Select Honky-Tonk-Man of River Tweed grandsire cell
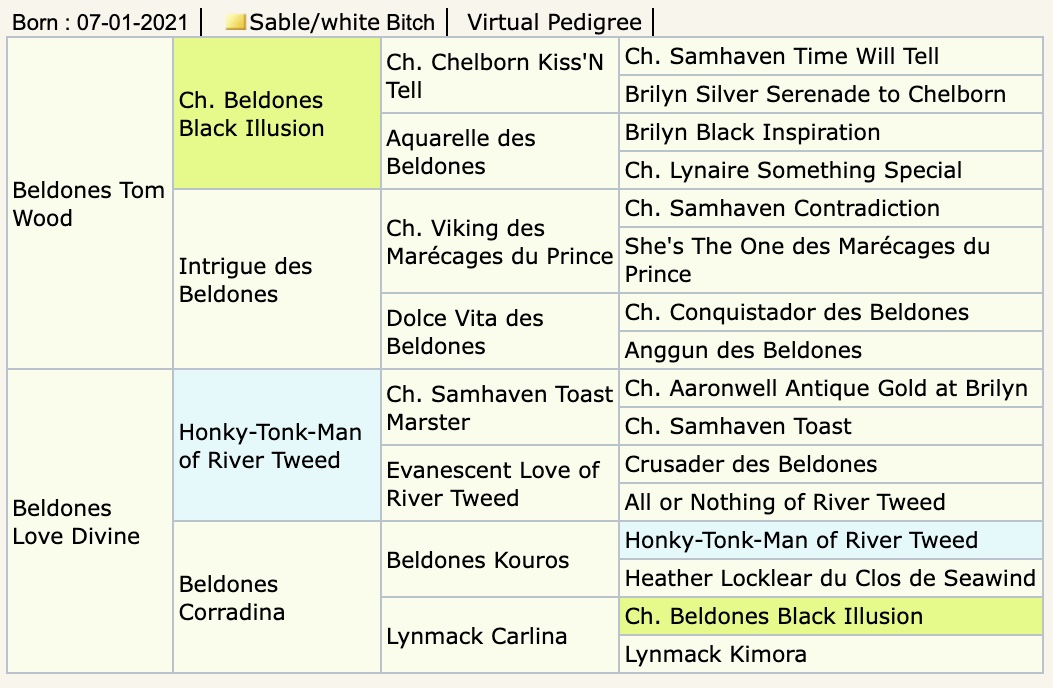The width and height of the screenshot is (1053, 688). pos(270,445)
